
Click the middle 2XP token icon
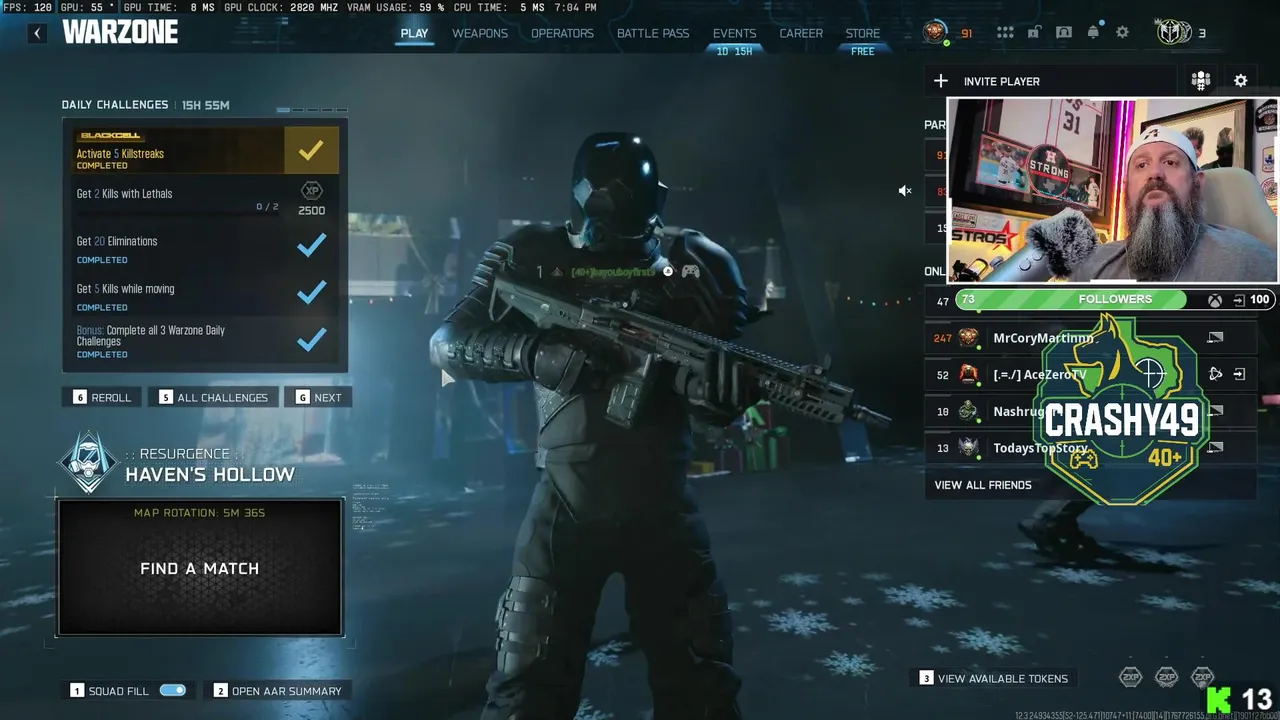[1166, 677]
